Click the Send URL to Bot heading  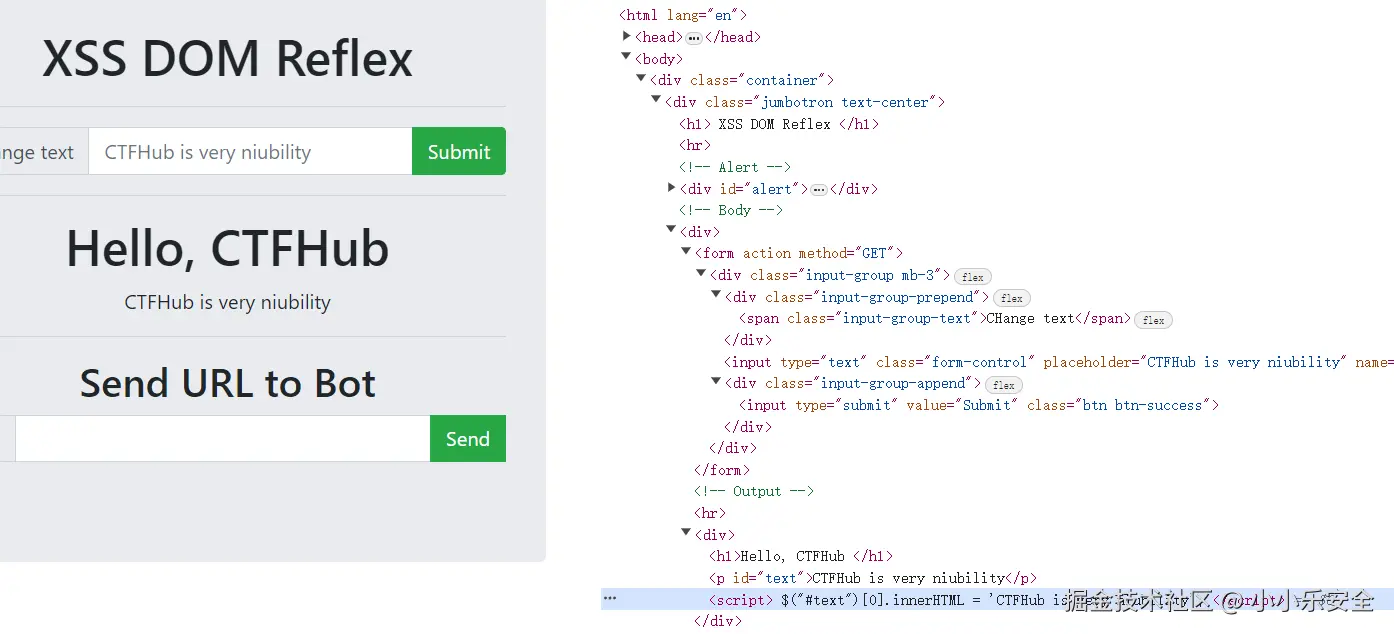click(x=227, y=383)
